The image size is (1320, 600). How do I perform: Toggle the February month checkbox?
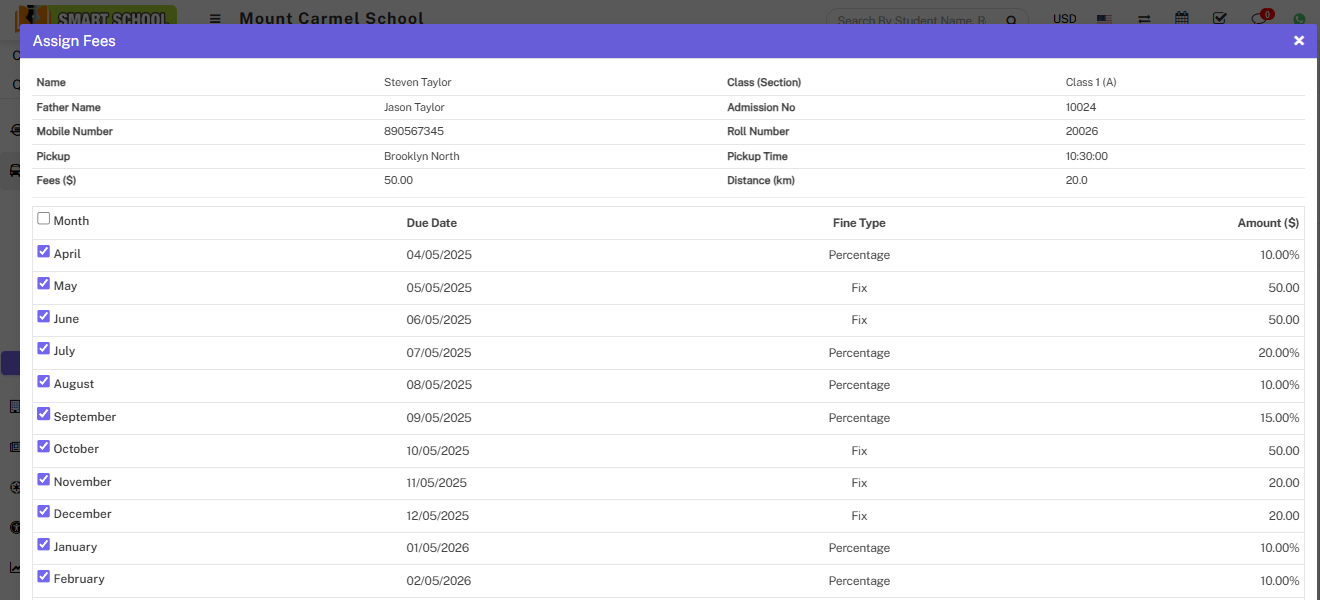[x=43, y=577]
